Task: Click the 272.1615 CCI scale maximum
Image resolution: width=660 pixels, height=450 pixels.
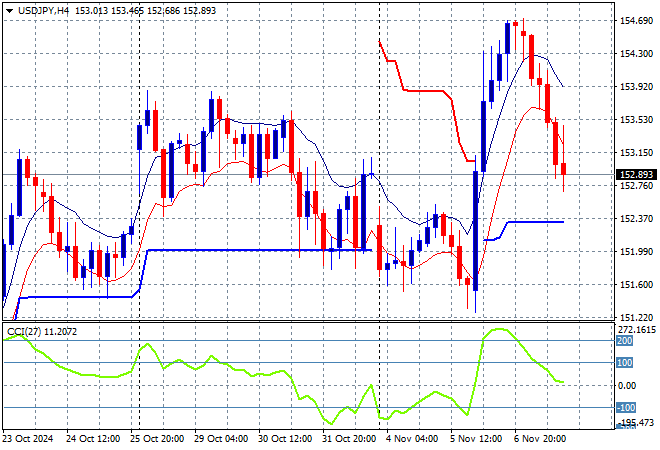Action: [636, 330]
